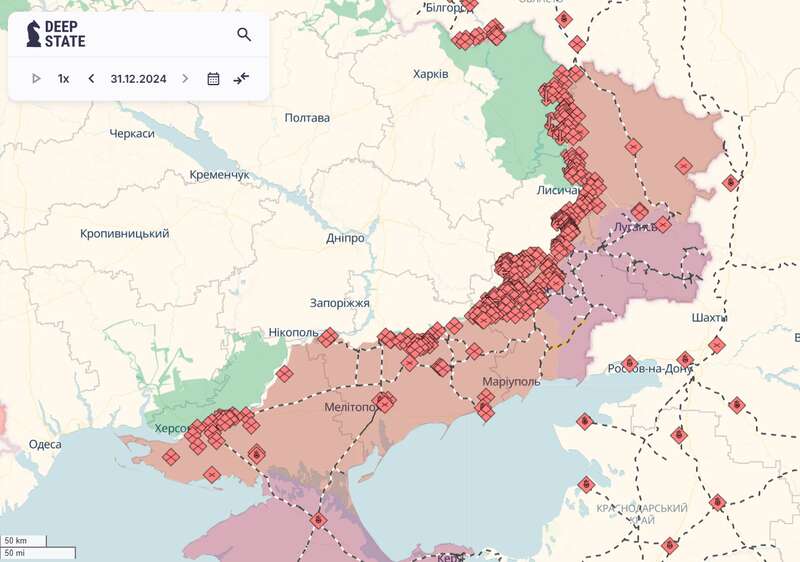This screenshot has width=800, height=562.
Task: Click the Одеса city label
Action: [45, 444]
